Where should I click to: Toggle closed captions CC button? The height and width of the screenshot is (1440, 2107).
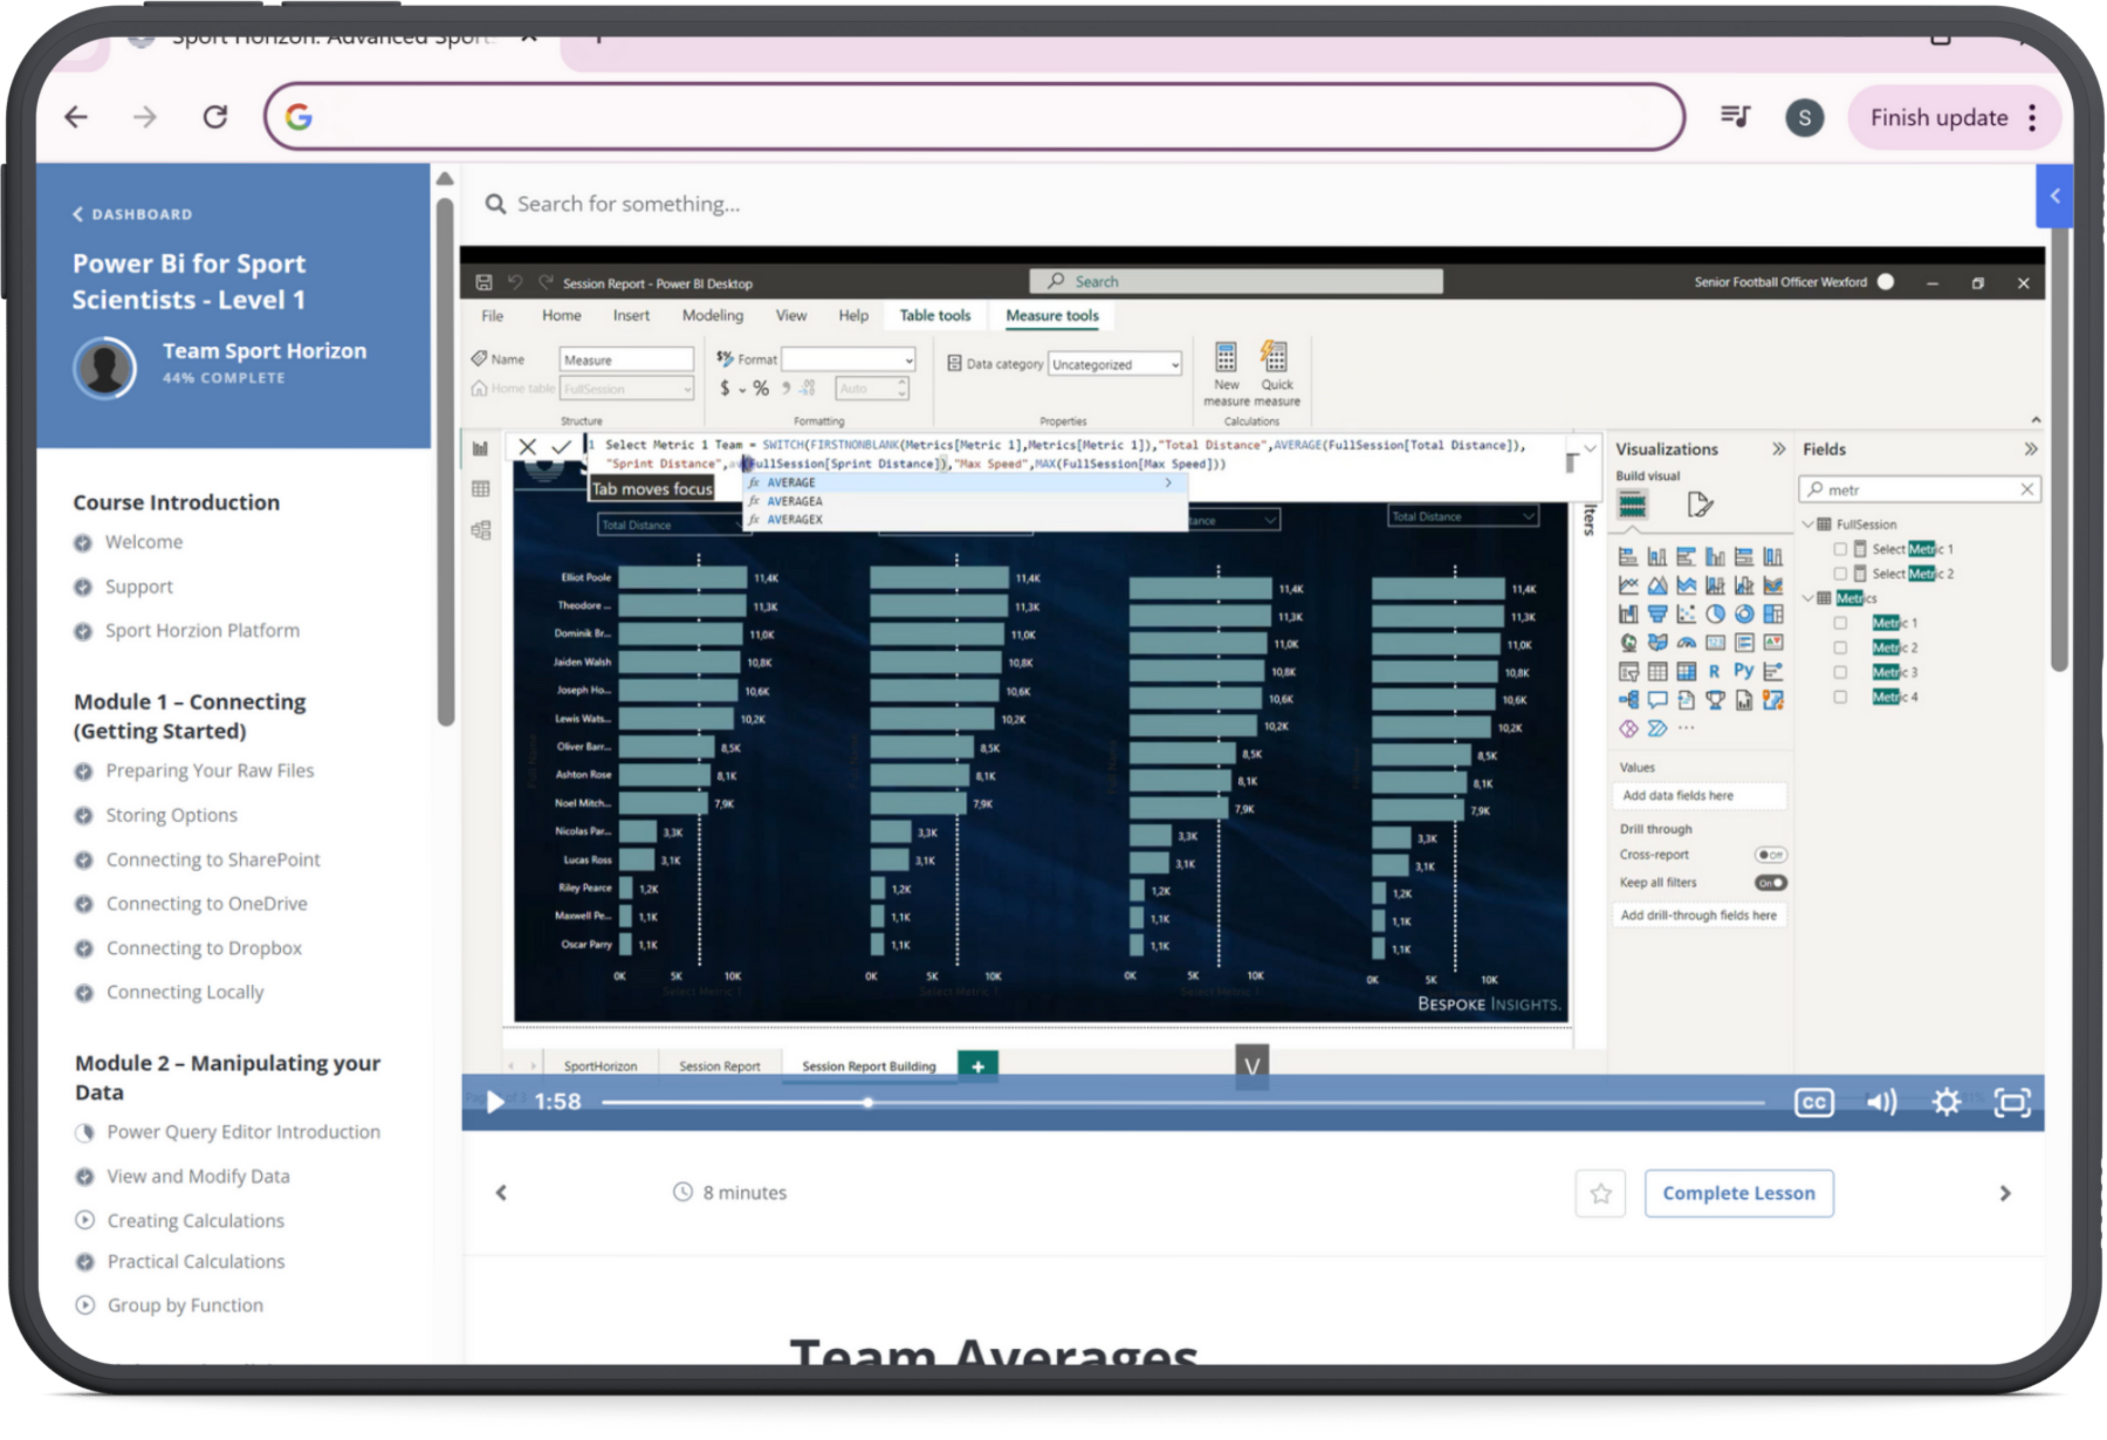1813,1102
